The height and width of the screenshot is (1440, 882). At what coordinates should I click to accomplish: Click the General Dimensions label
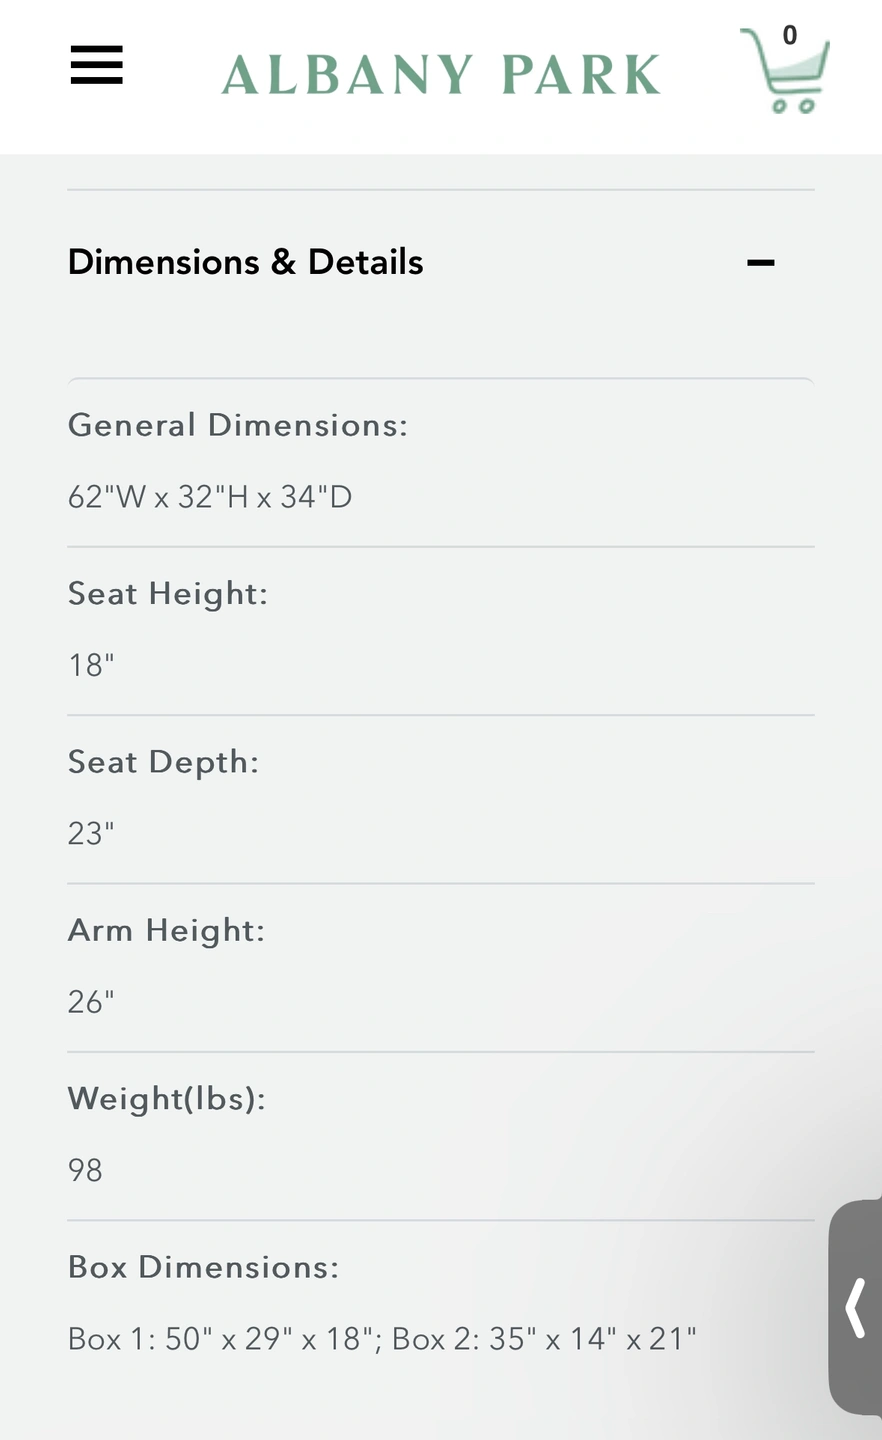[238, 425]
